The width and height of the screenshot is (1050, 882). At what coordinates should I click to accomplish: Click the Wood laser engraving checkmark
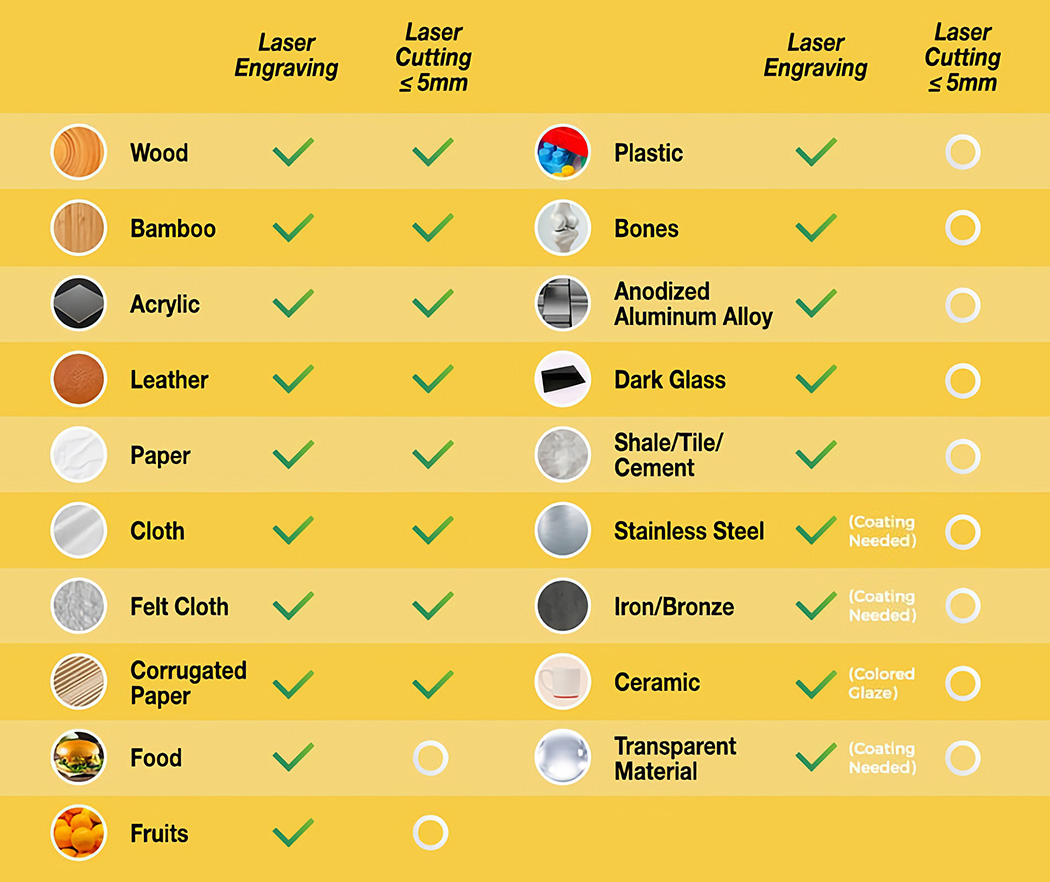(293, 152)
